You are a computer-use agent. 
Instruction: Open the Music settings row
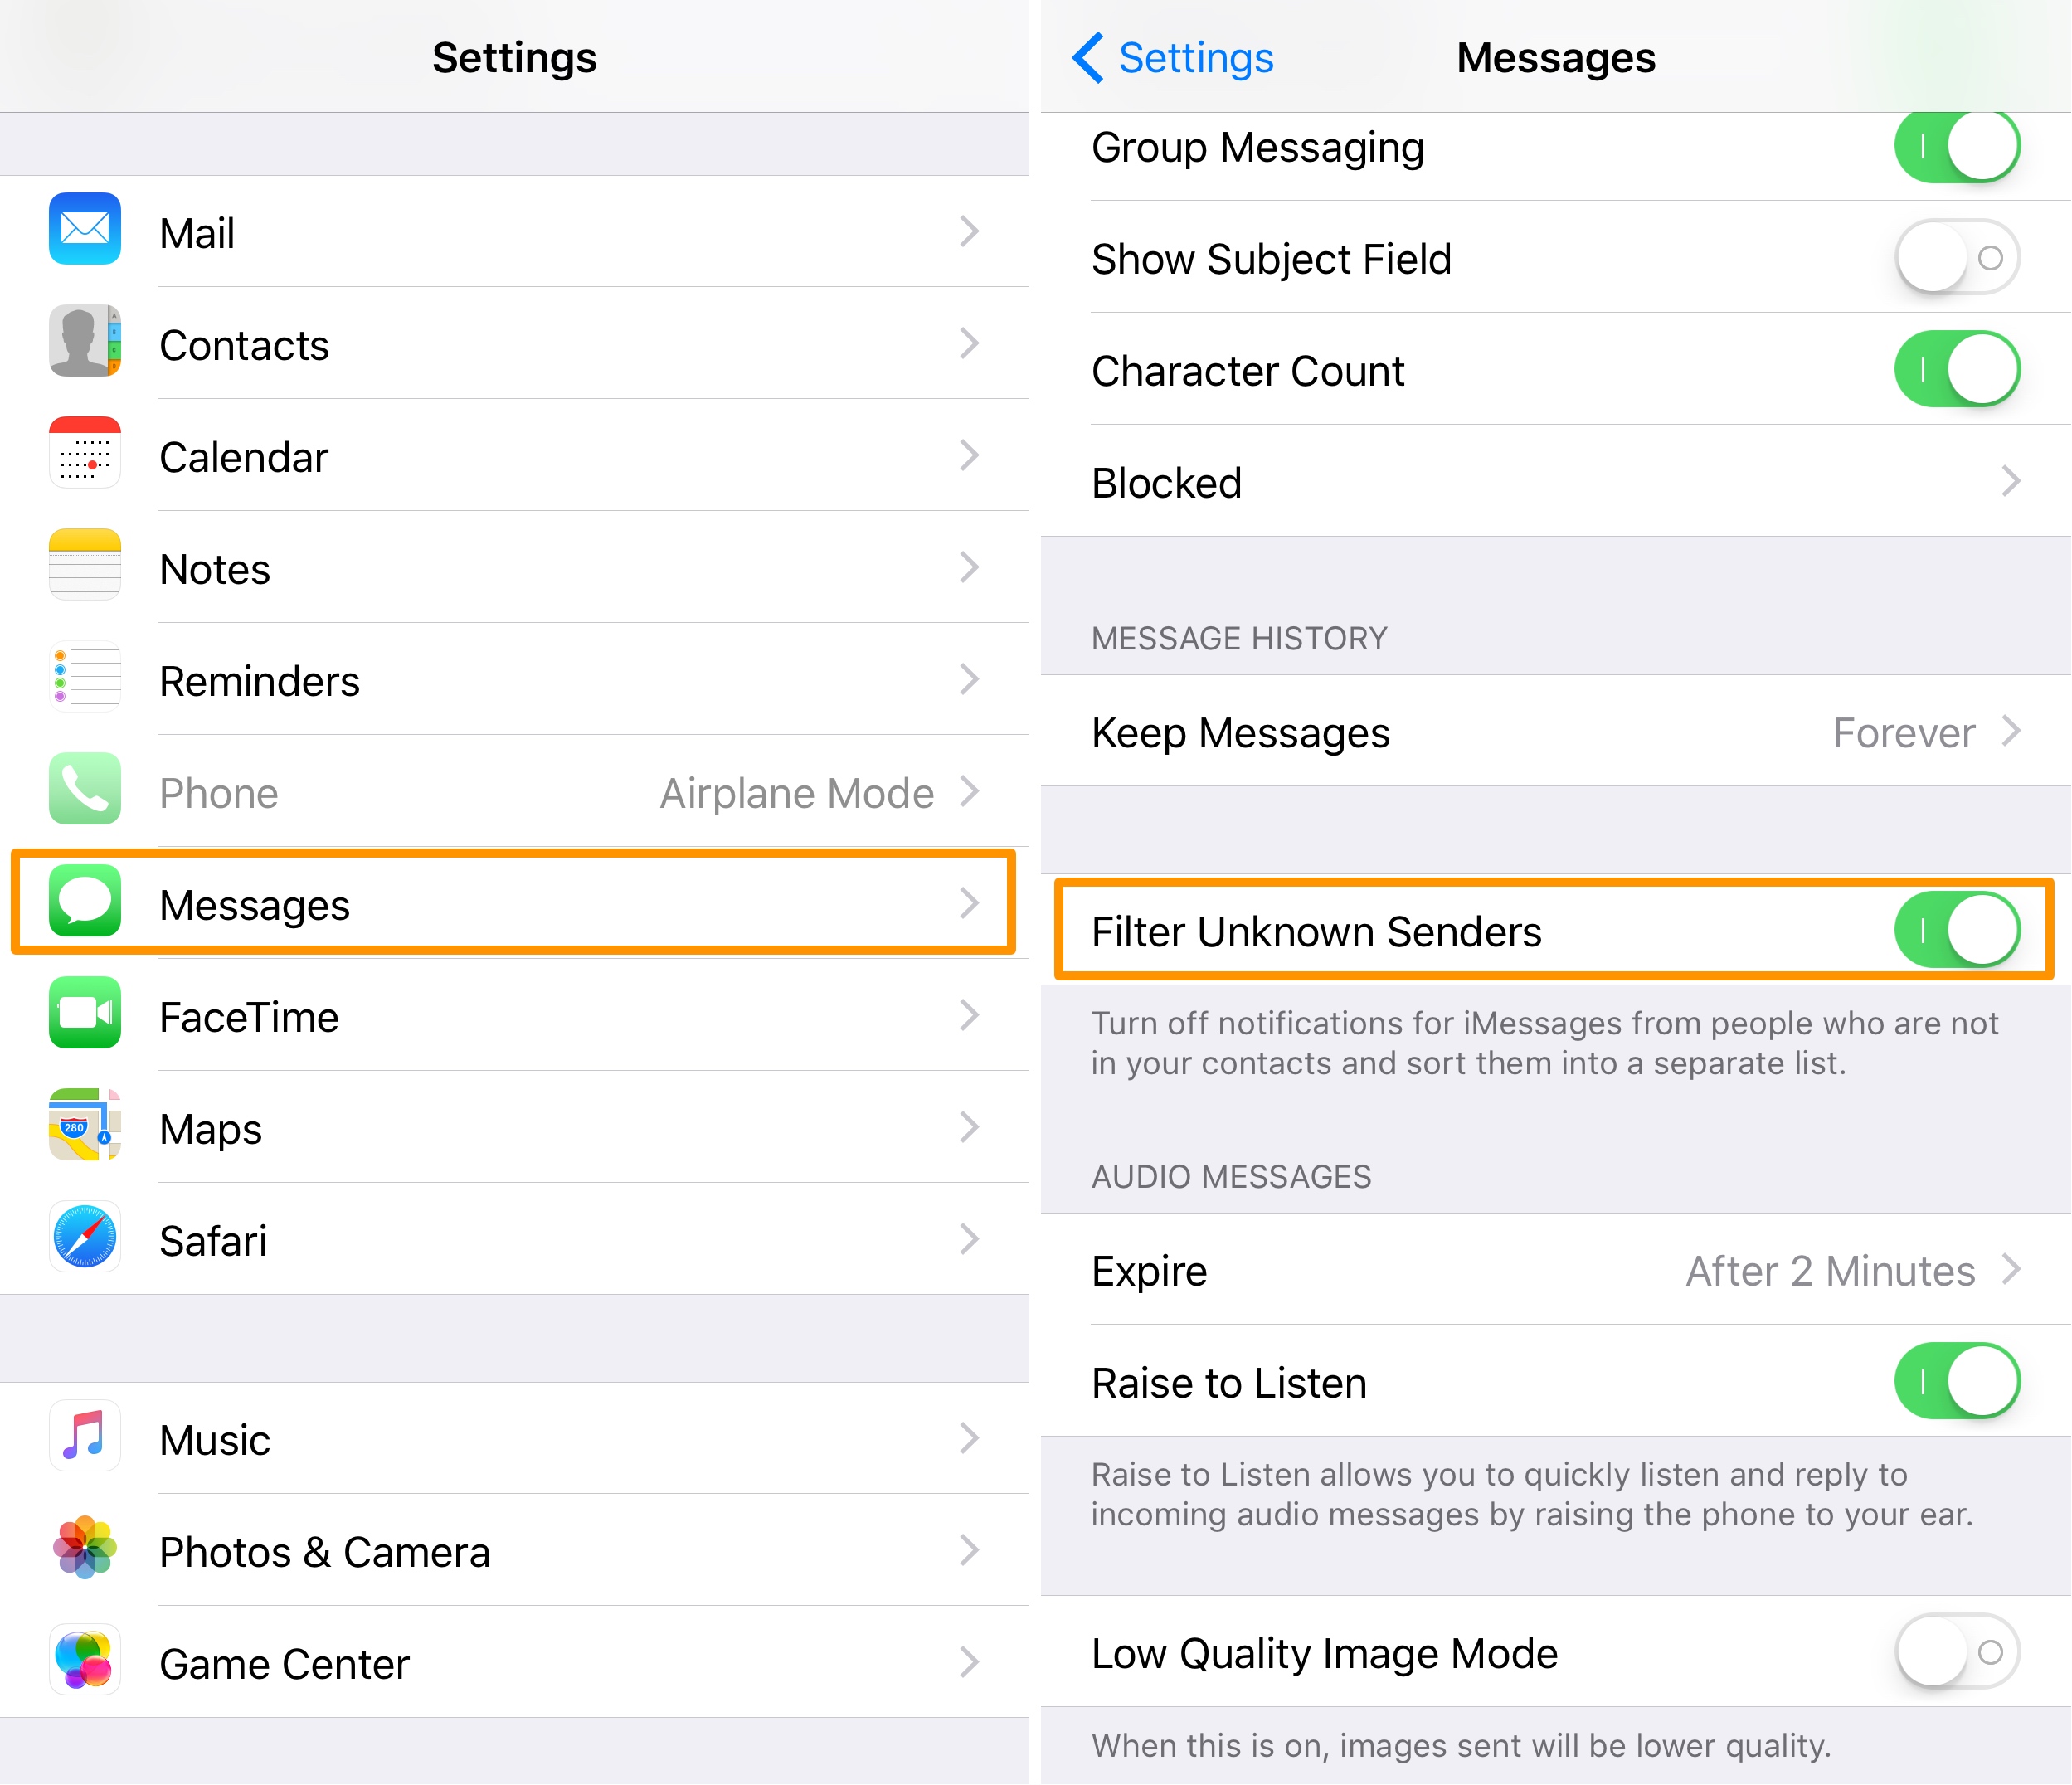point(514,1440)
